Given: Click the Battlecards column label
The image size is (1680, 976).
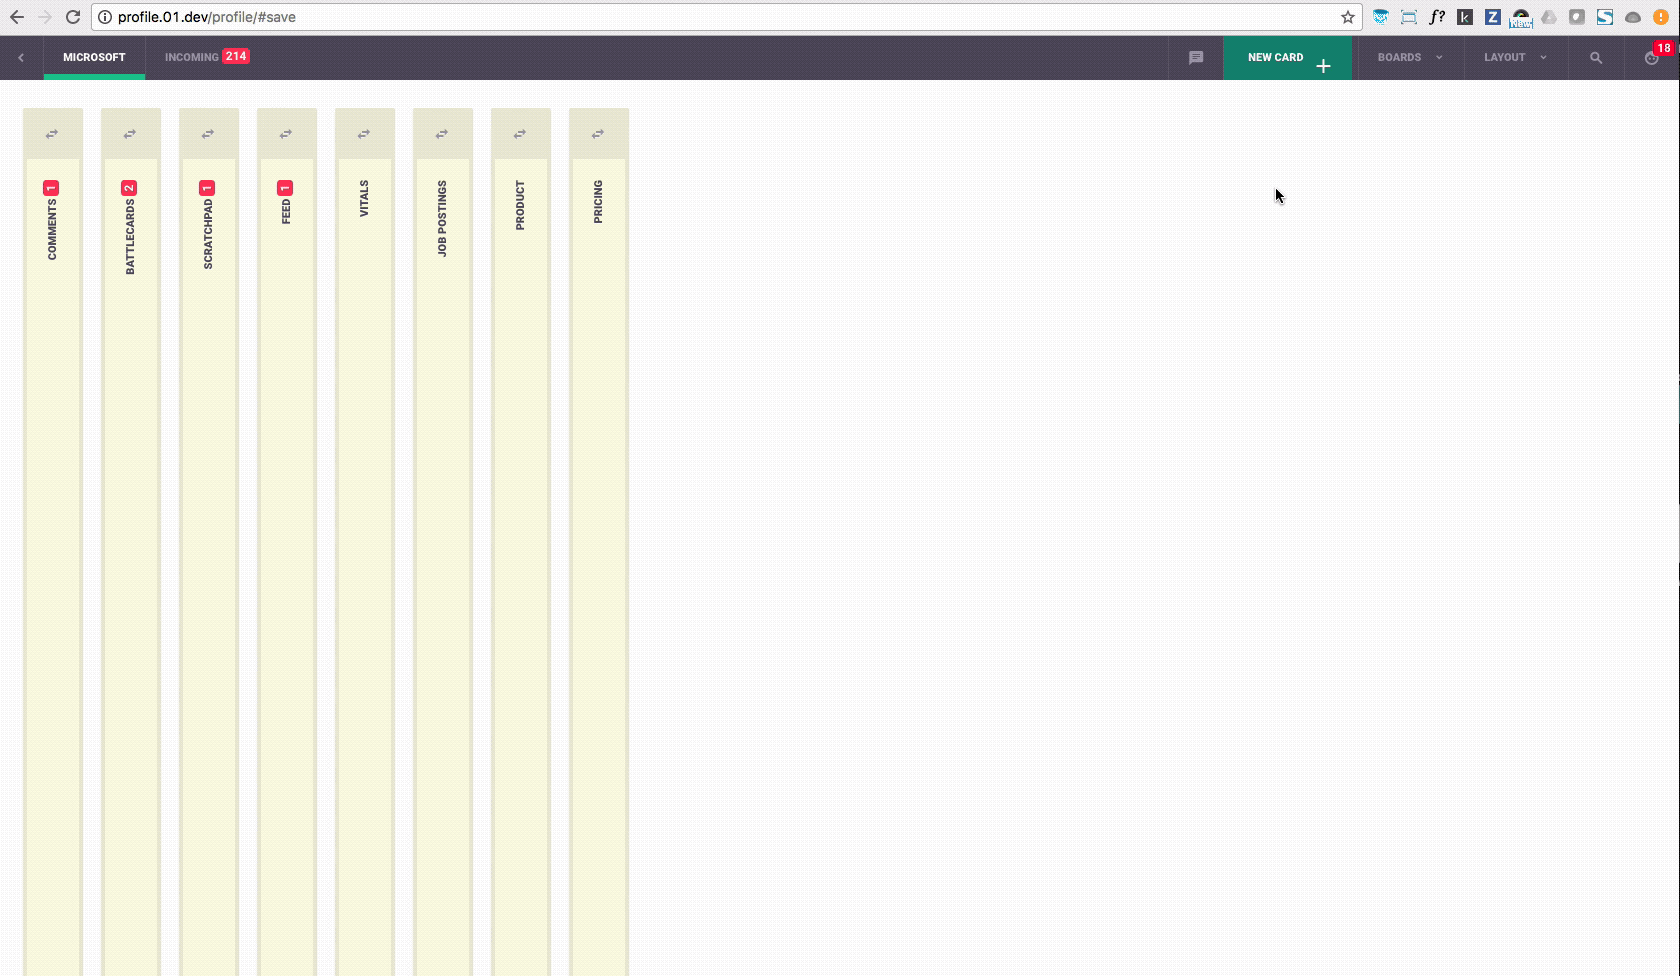Looking at the screenshot, I should point(130,236).
